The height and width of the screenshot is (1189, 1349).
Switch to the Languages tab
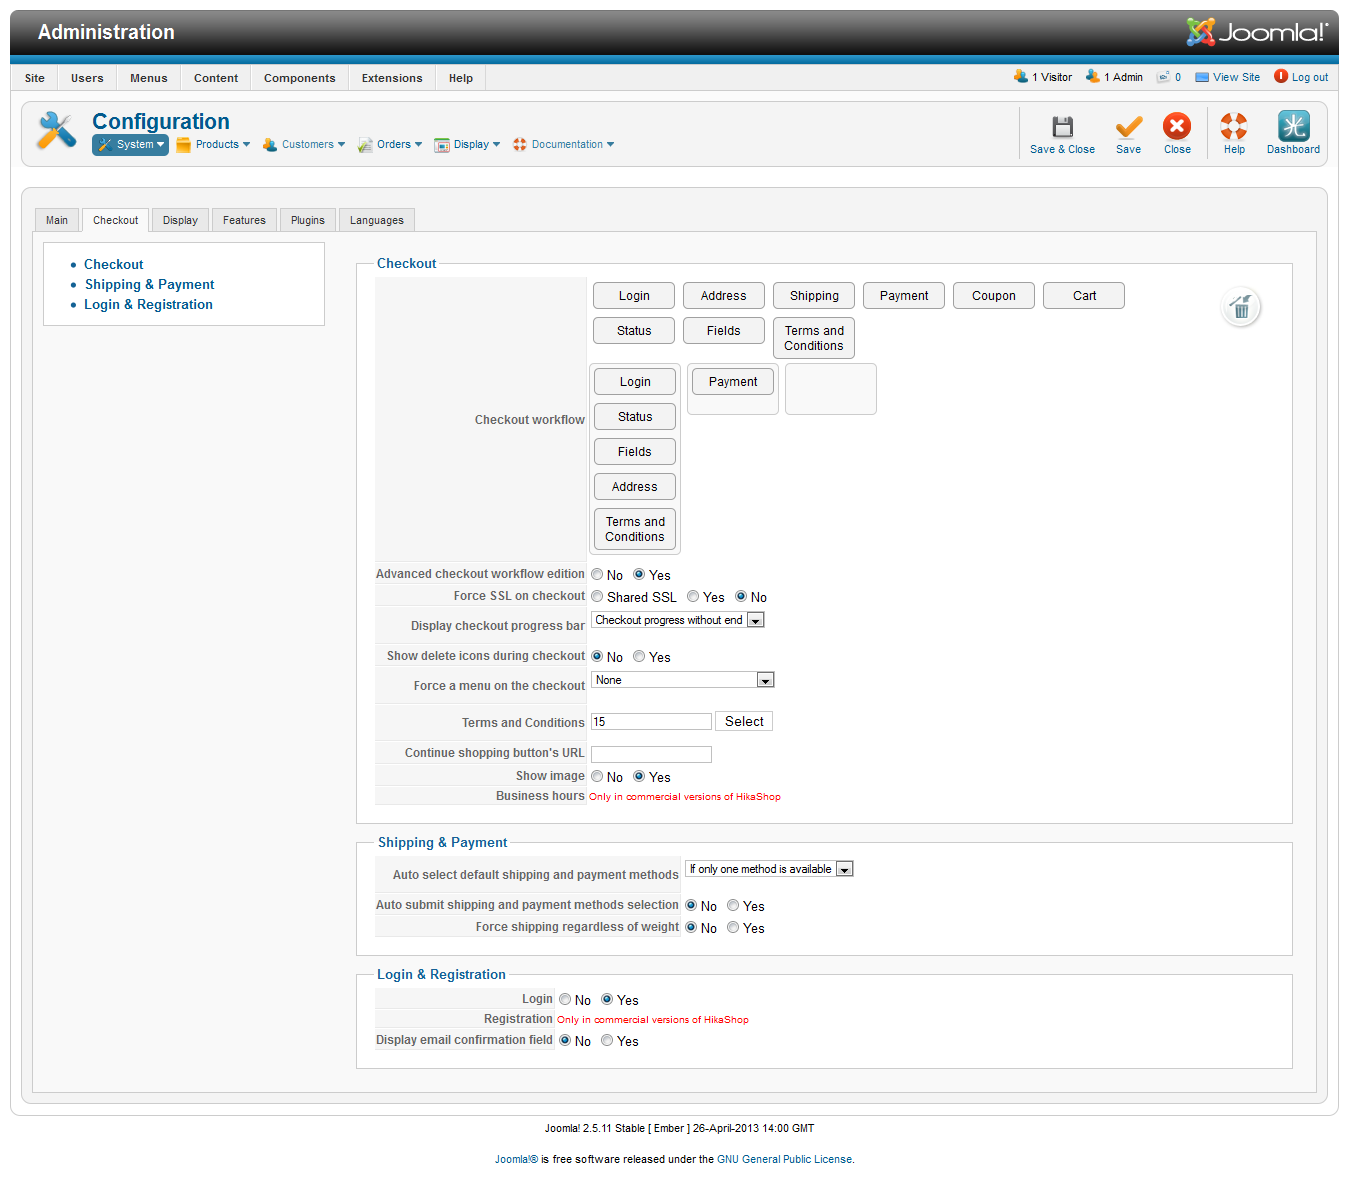click(377, 220)
